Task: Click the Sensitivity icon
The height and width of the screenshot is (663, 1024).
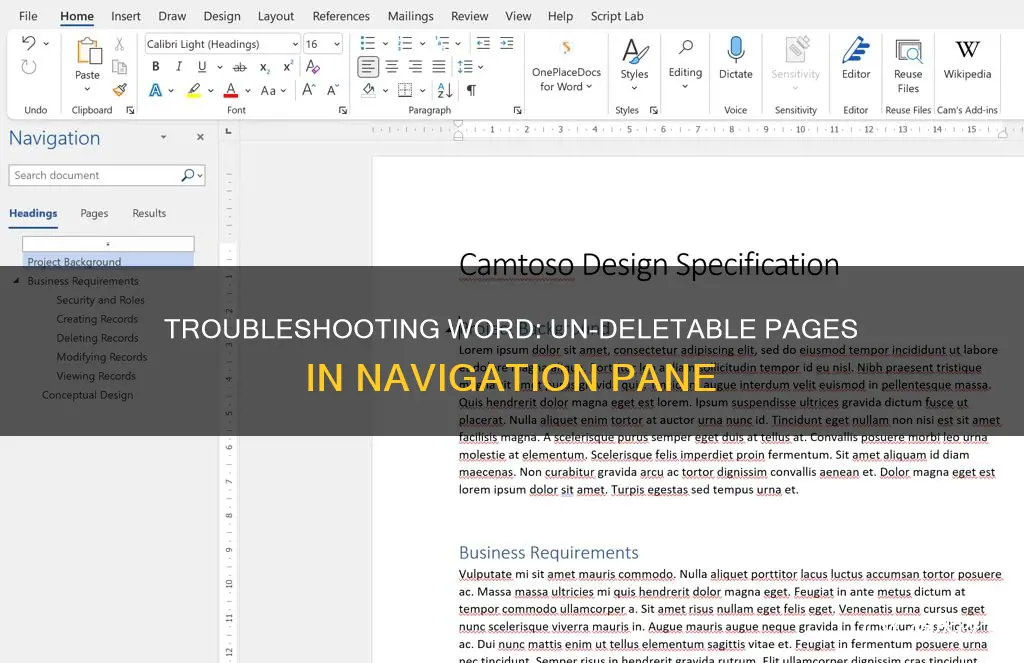Action: [796, 50]
